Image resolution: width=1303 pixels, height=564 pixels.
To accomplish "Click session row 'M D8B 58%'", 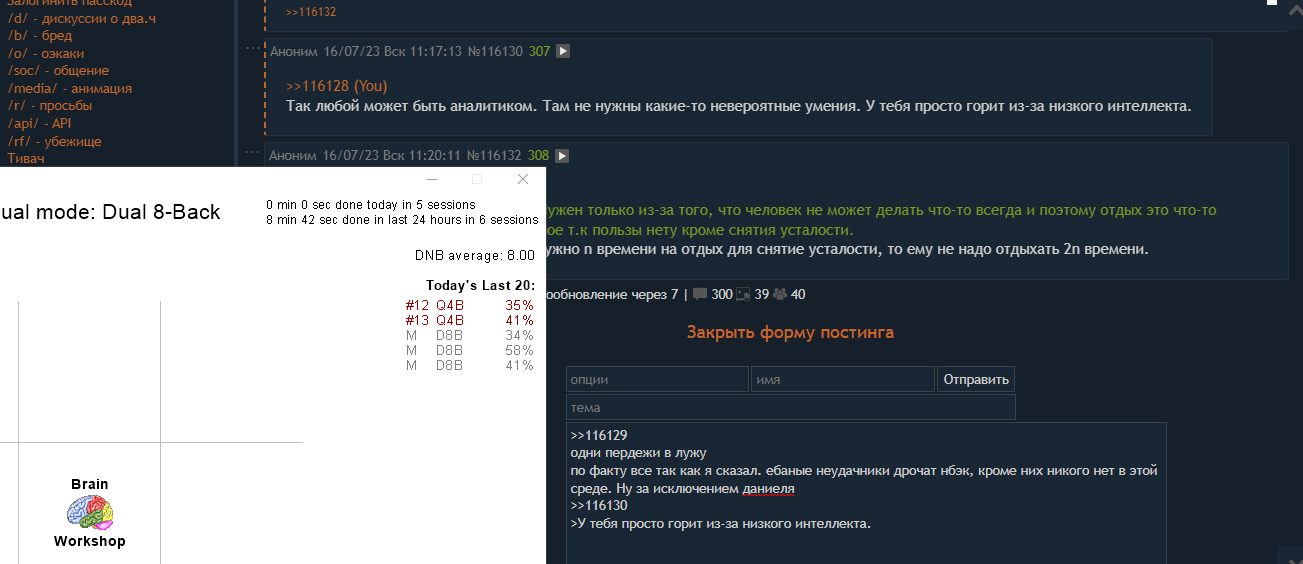I will click(x=470, y=351).
